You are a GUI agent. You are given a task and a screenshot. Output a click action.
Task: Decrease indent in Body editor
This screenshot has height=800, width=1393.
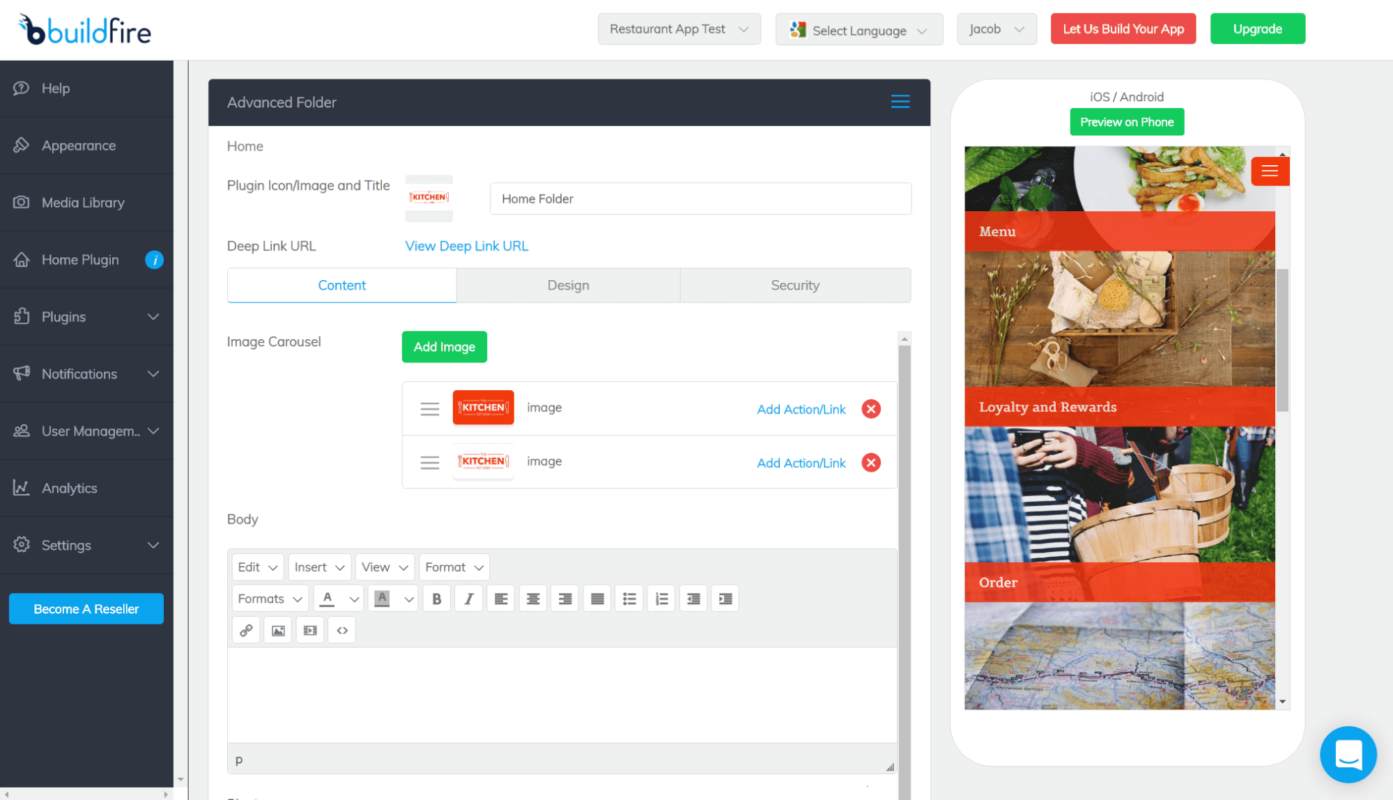point(693,599)
